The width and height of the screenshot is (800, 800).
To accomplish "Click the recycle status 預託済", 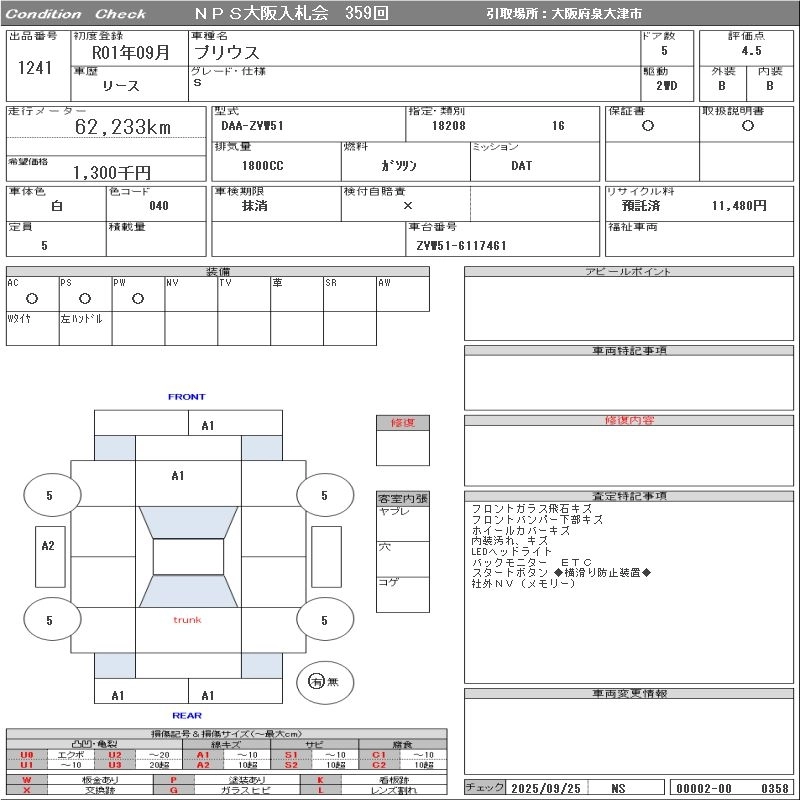I will [641, 206].
